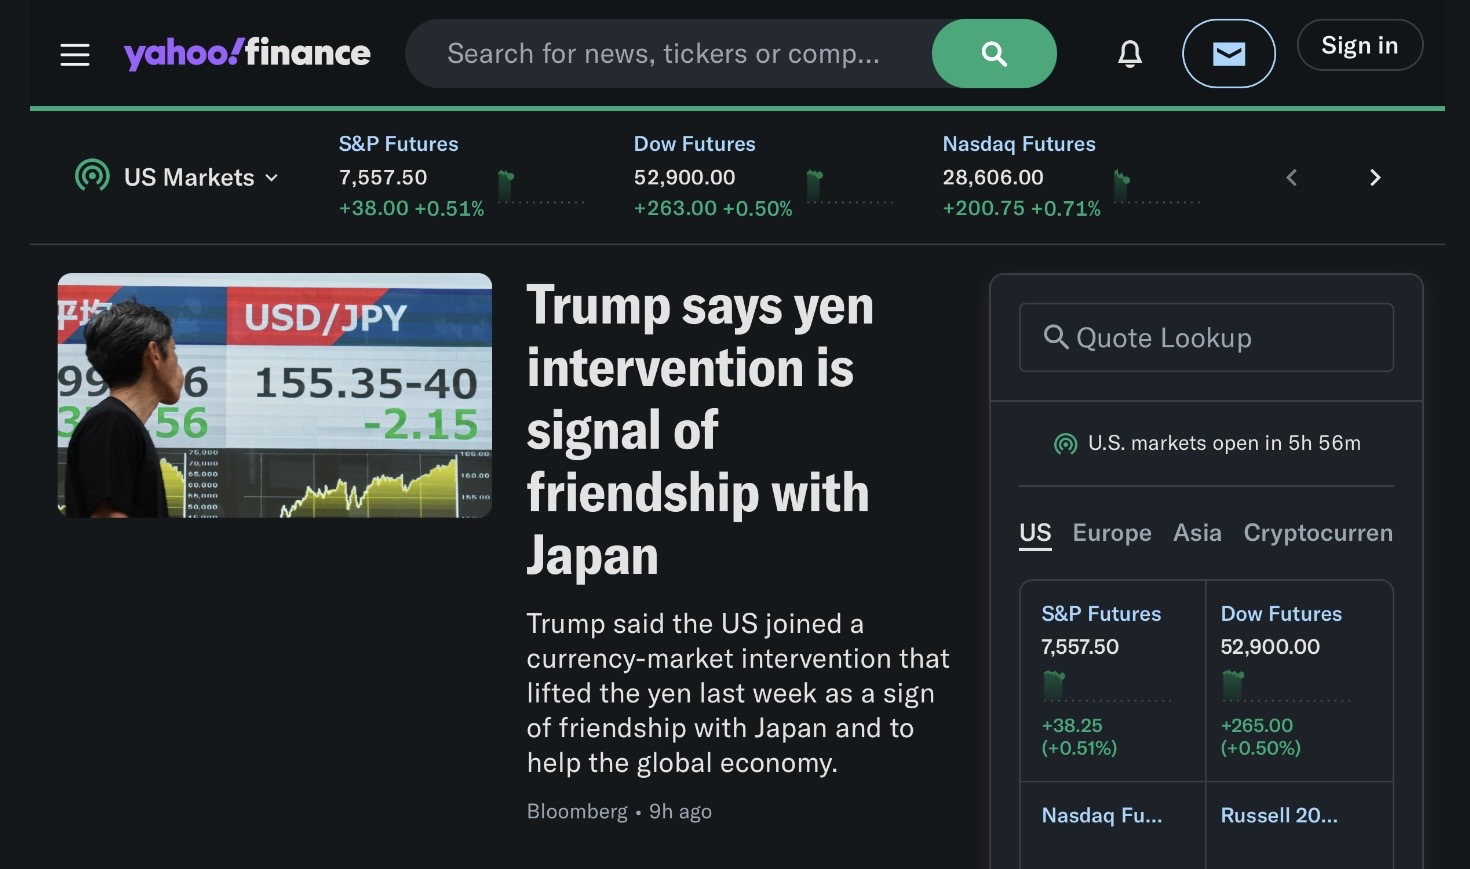Open headline about Trump and yen intervention

pyautogui.click(x=700, y=430)
